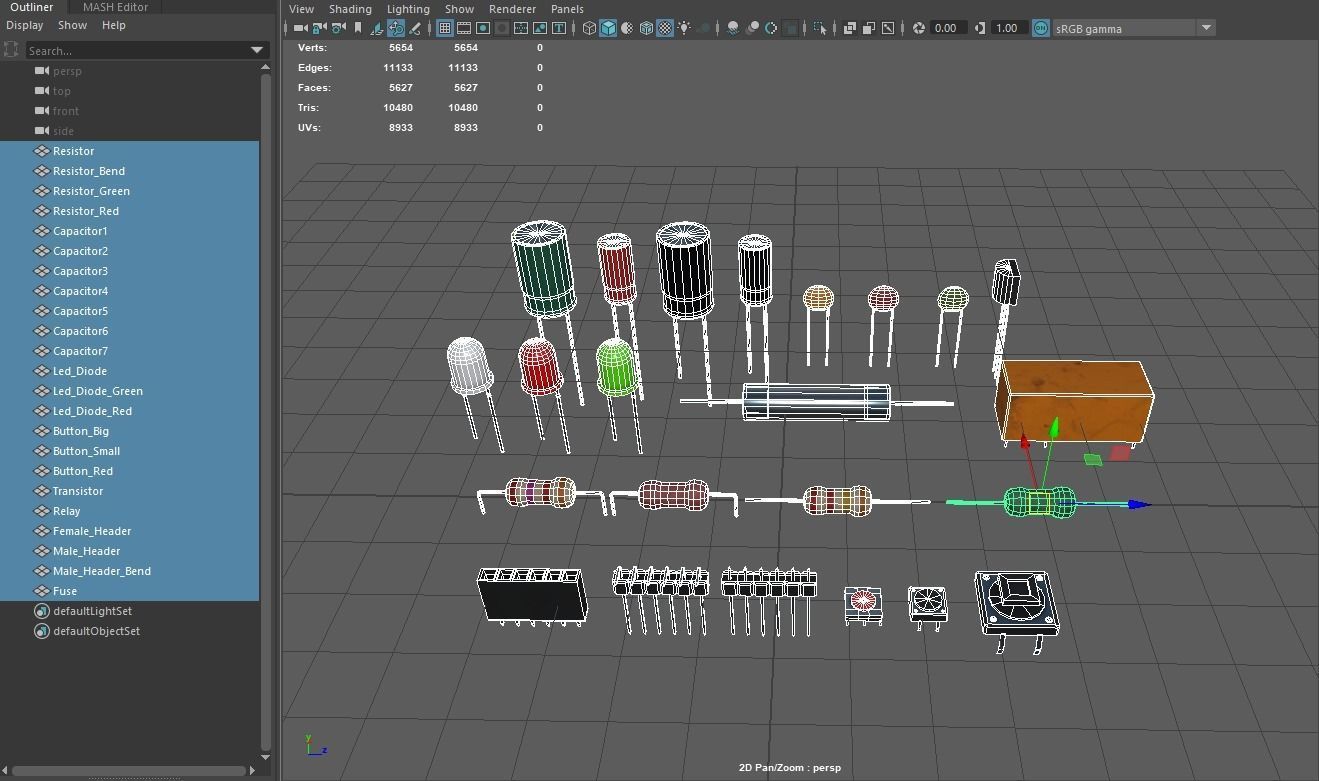The height and width of the screenshot is (781, 1319).
Task: Click the Select Camera icon in panel toolbar
Action: coord(300,28)
